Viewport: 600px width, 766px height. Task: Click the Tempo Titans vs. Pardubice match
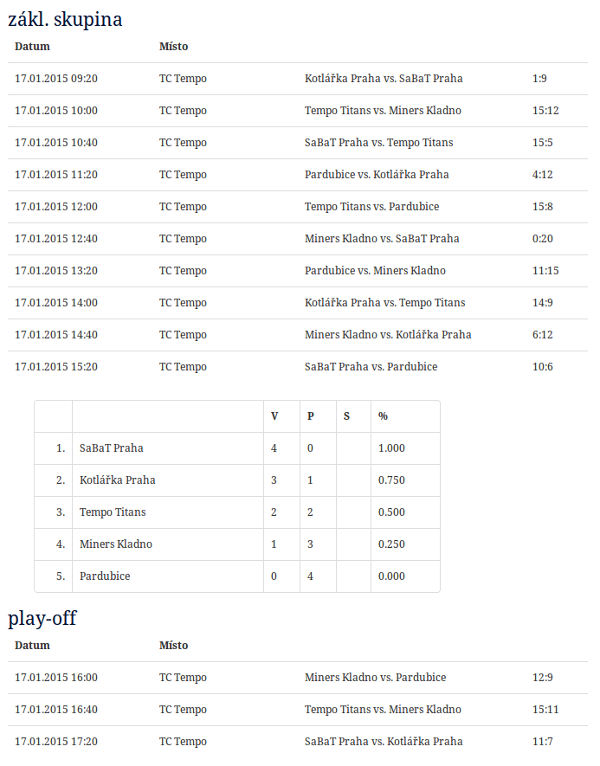click(x=371, y=206)
